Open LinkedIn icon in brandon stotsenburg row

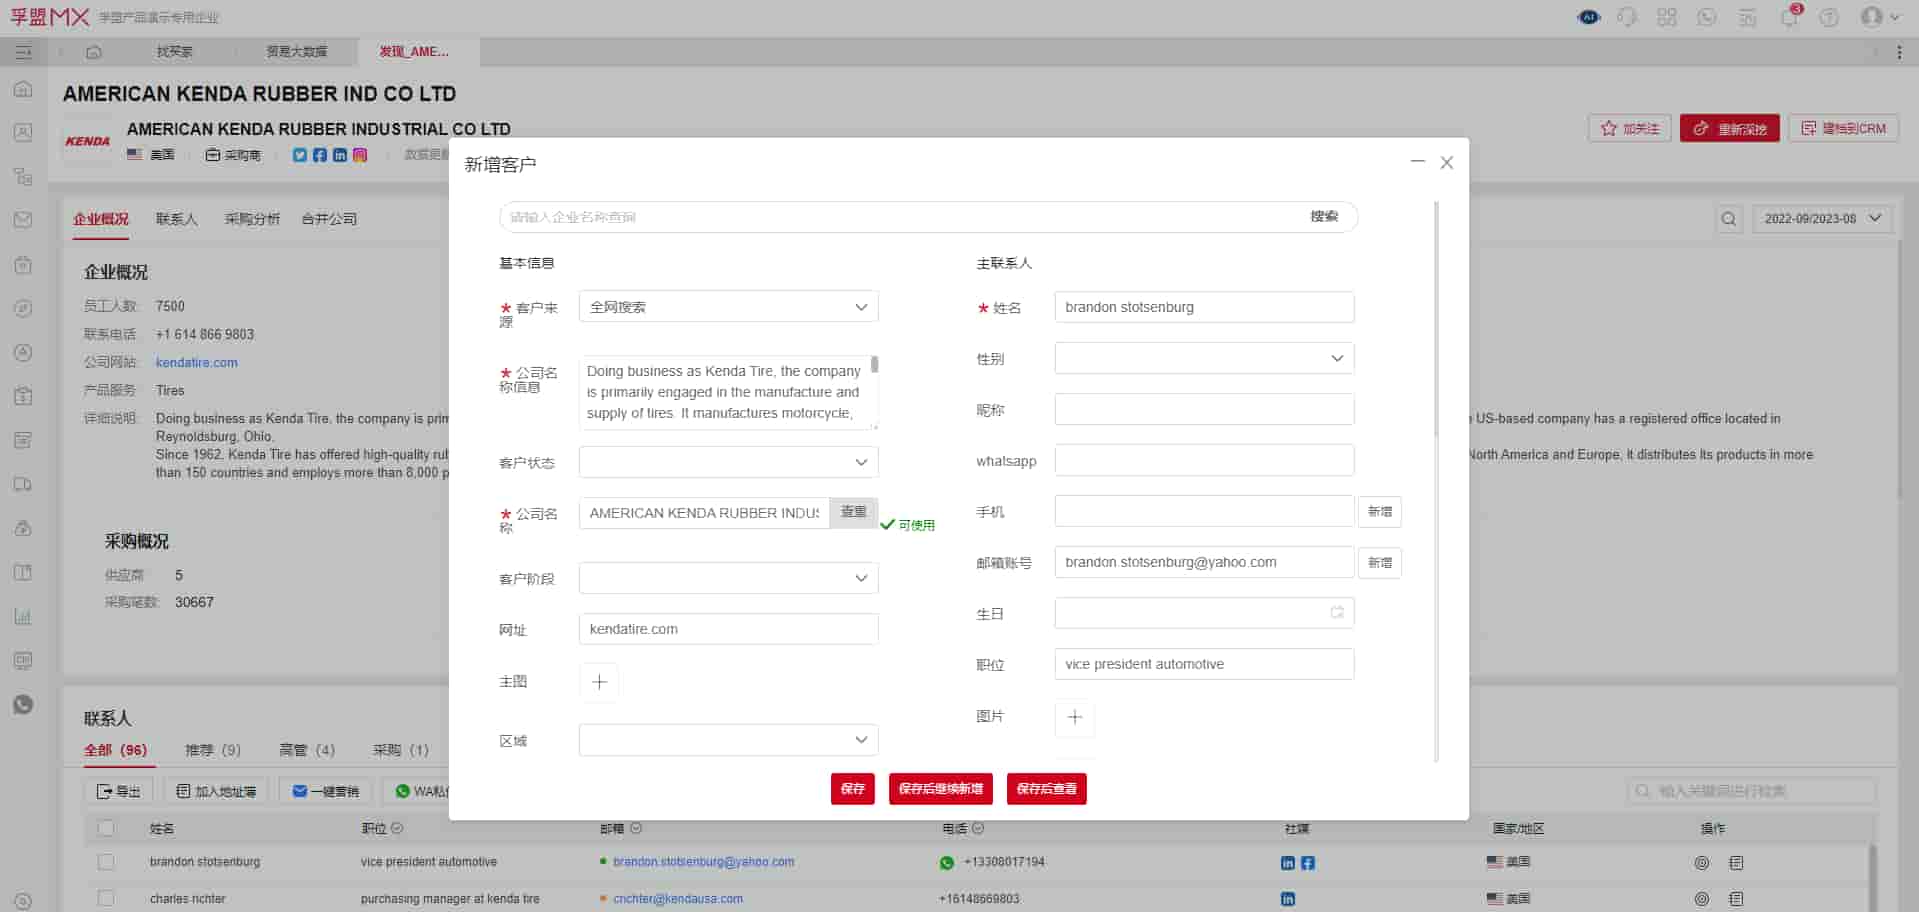point(1287,863)
